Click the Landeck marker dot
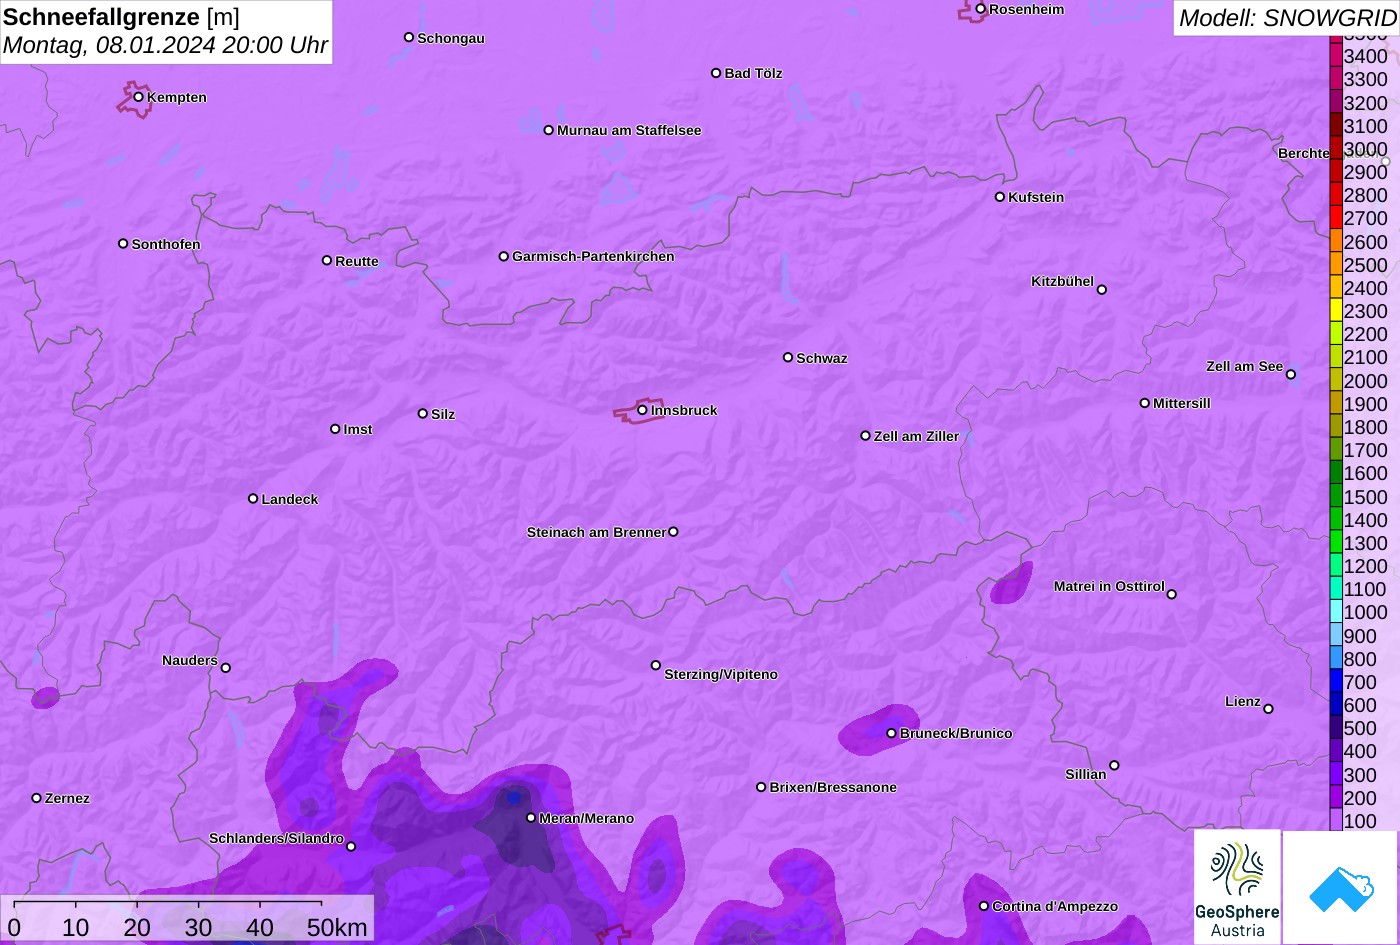This screenshot has width=1400, height=945. pos(253,499)
